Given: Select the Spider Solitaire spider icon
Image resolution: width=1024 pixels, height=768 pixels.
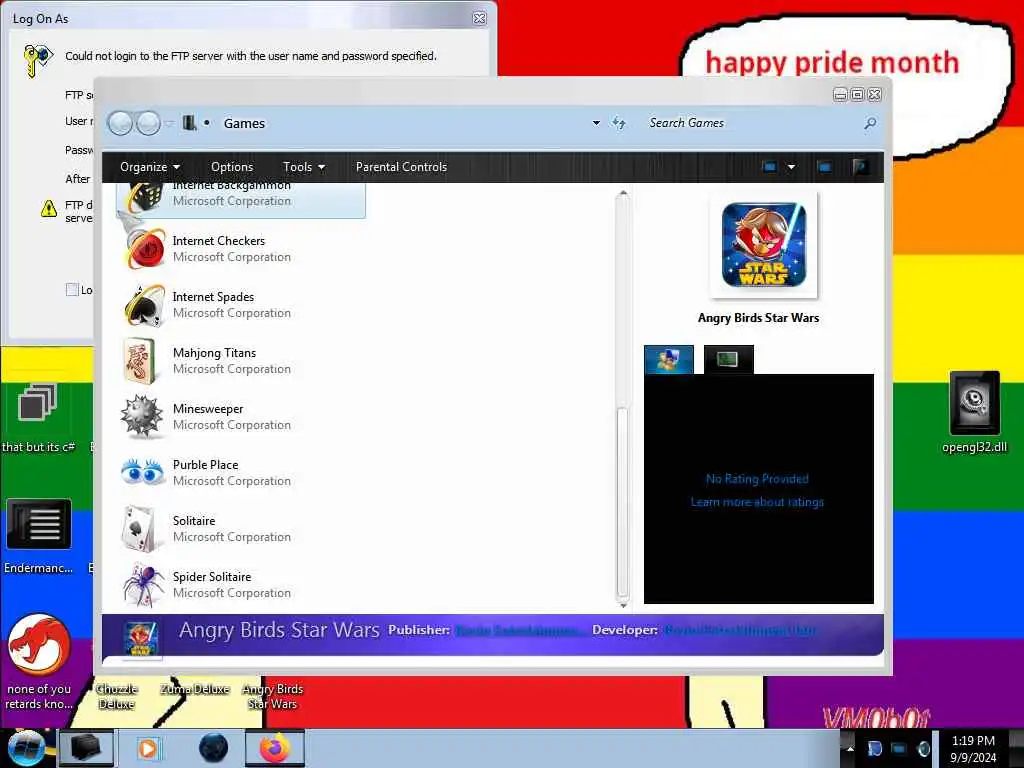Looking at the screenshot, I should click(144, 584).
